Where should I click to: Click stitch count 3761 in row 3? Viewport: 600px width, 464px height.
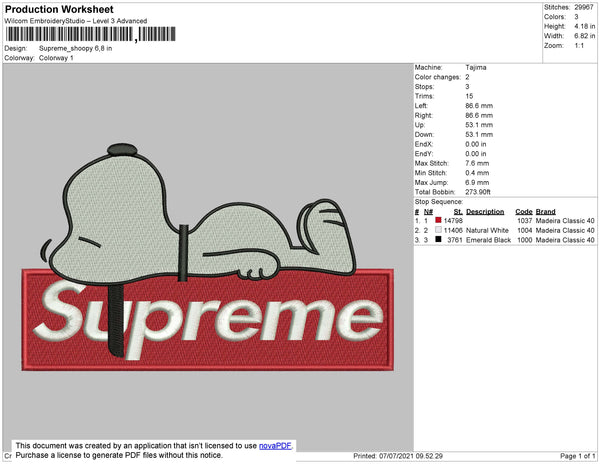tap(455, 240)
